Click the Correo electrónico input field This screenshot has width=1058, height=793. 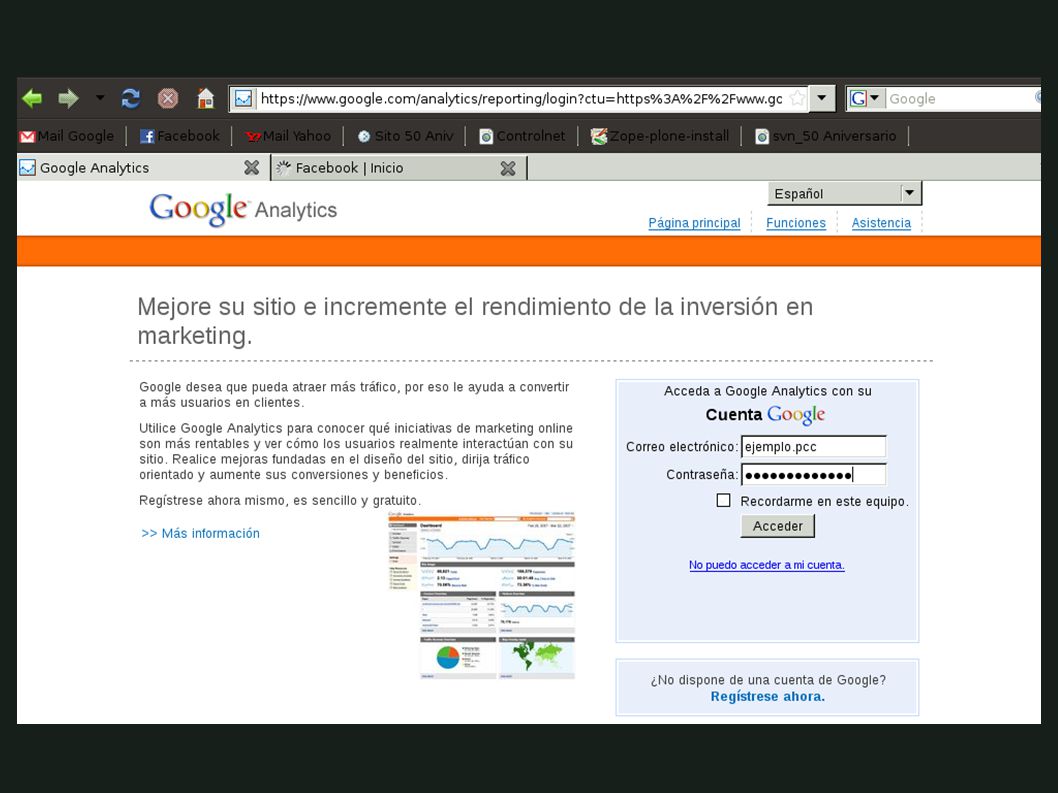[x=813, y=446]
